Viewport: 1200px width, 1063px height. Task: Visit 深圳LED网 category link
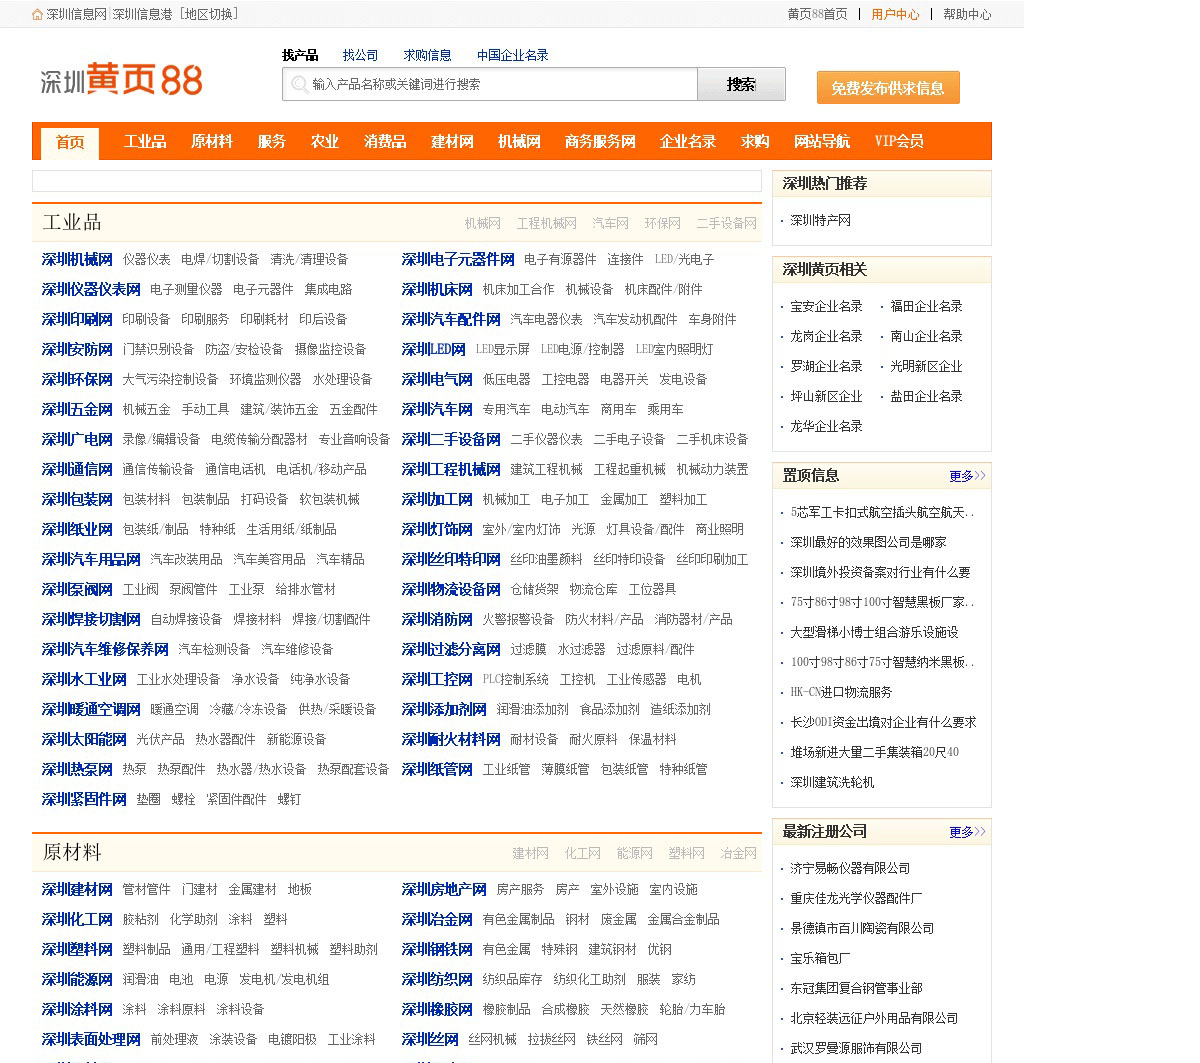433,350
